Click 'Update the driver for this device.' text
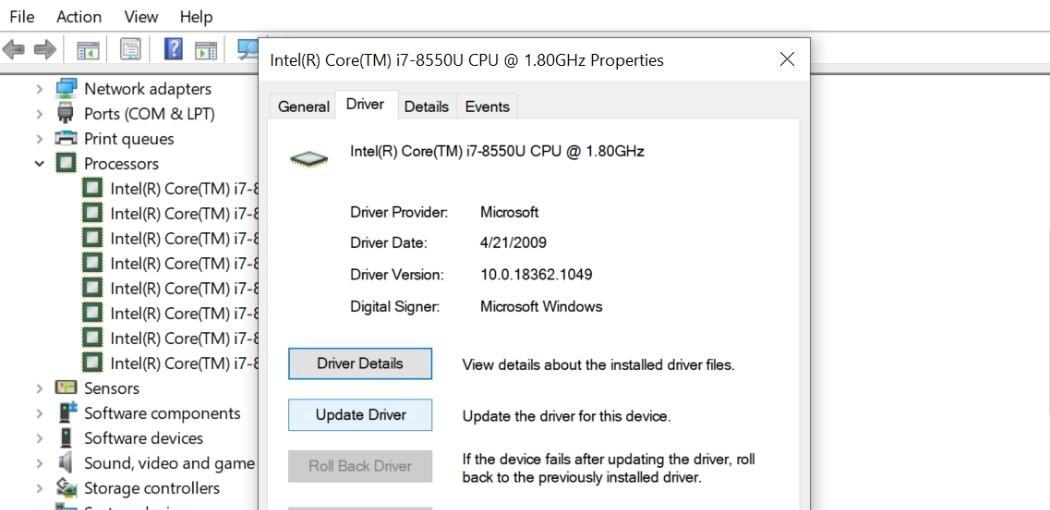Viewport: 1050px width, 510px height. click(567, 416)
